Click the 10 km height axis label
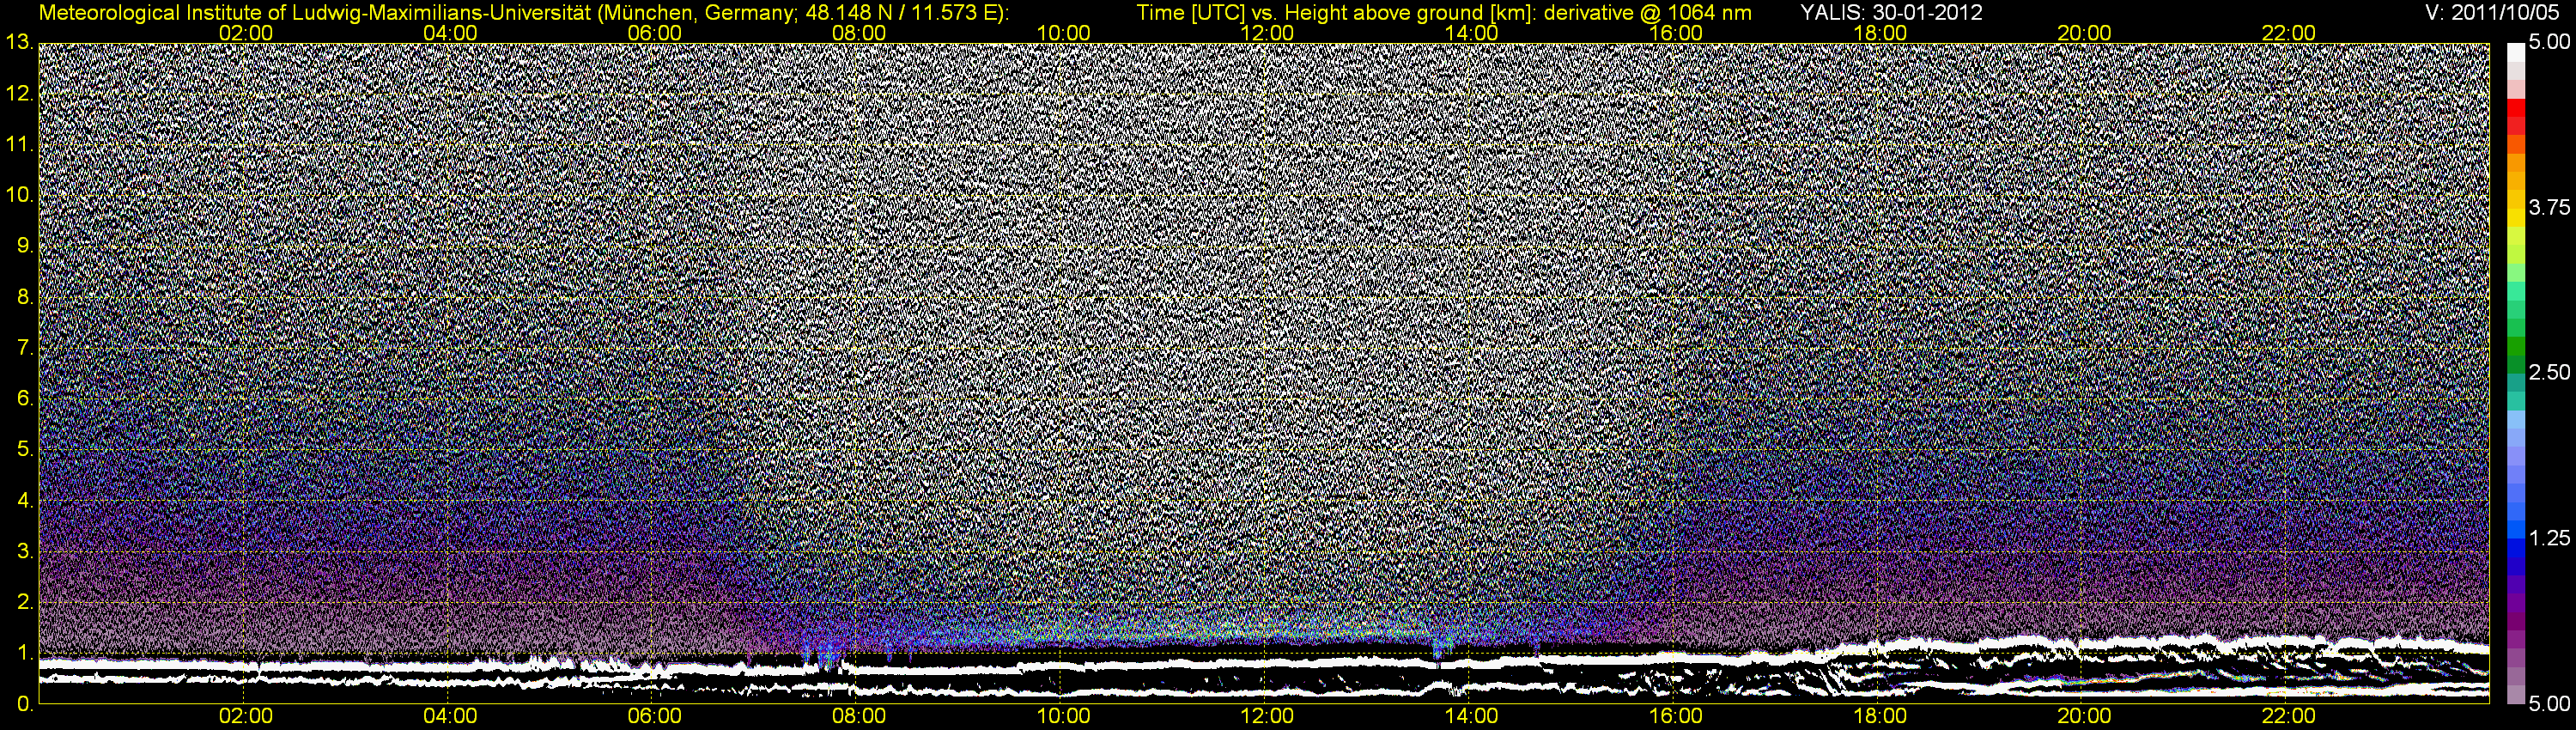 pyautogui.click(x=19, y=195)
